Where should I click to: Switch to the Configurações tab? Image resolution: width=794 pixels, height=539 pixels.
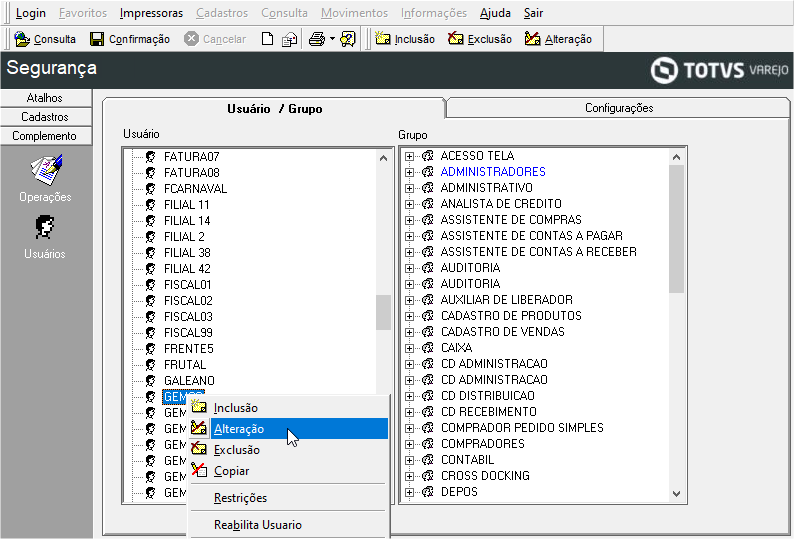coord(619,108)
